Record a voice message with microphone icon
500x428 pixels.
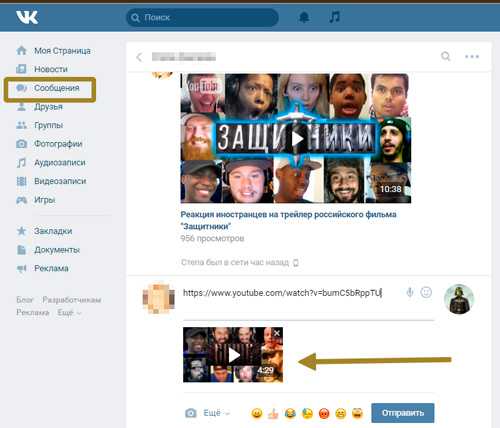point(410,292)
